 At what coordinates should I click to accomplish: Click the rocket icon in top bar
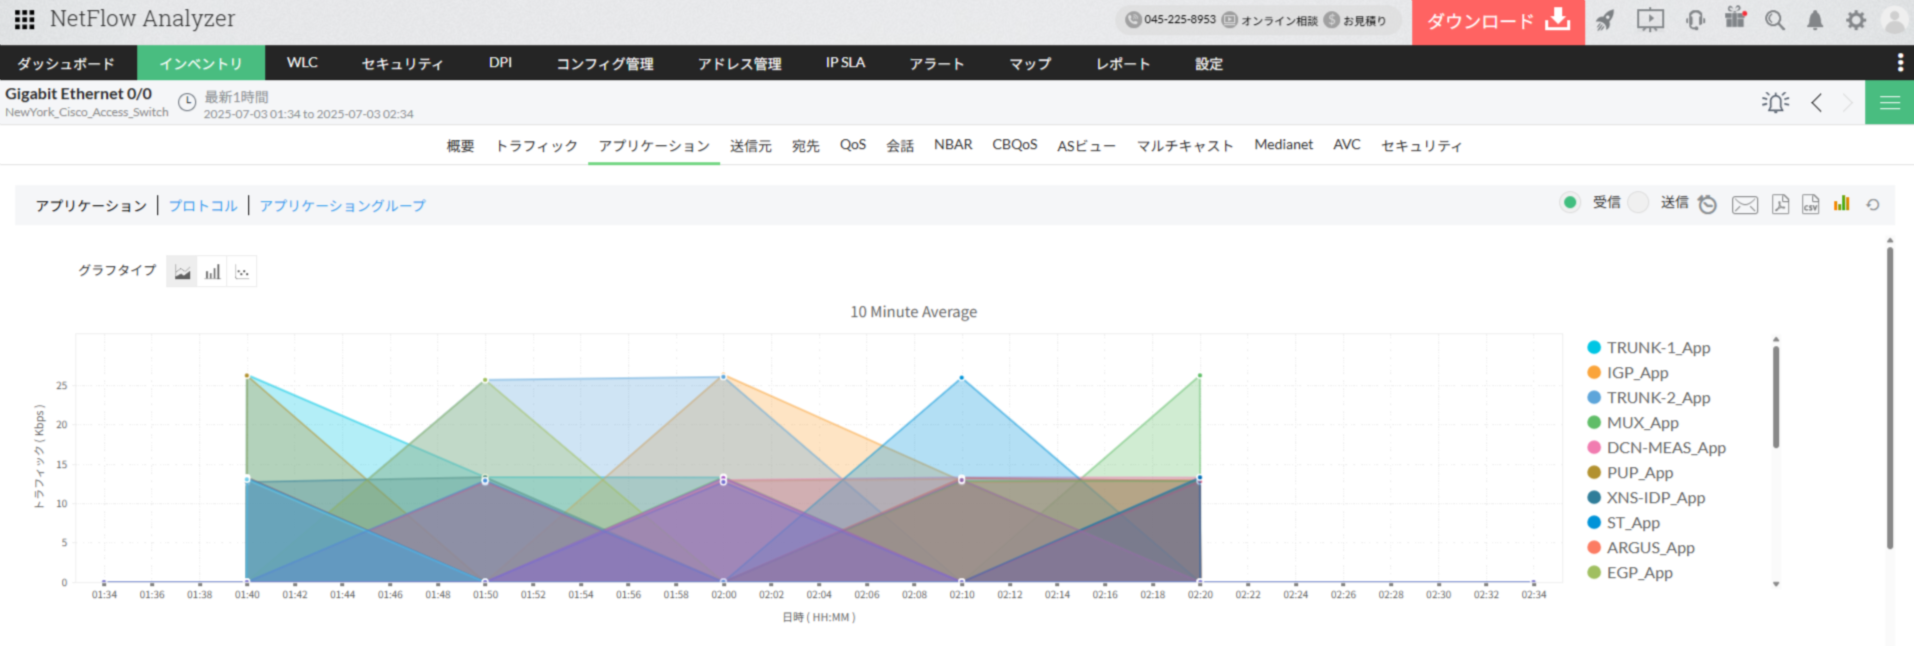pos(1605,20)
